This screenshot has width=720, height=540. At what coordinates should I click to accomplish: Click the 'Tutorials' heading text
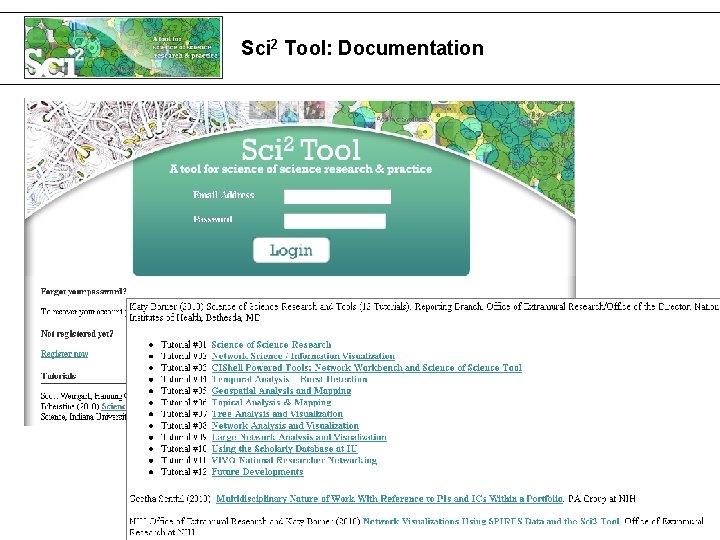click(x=58, y=376)
